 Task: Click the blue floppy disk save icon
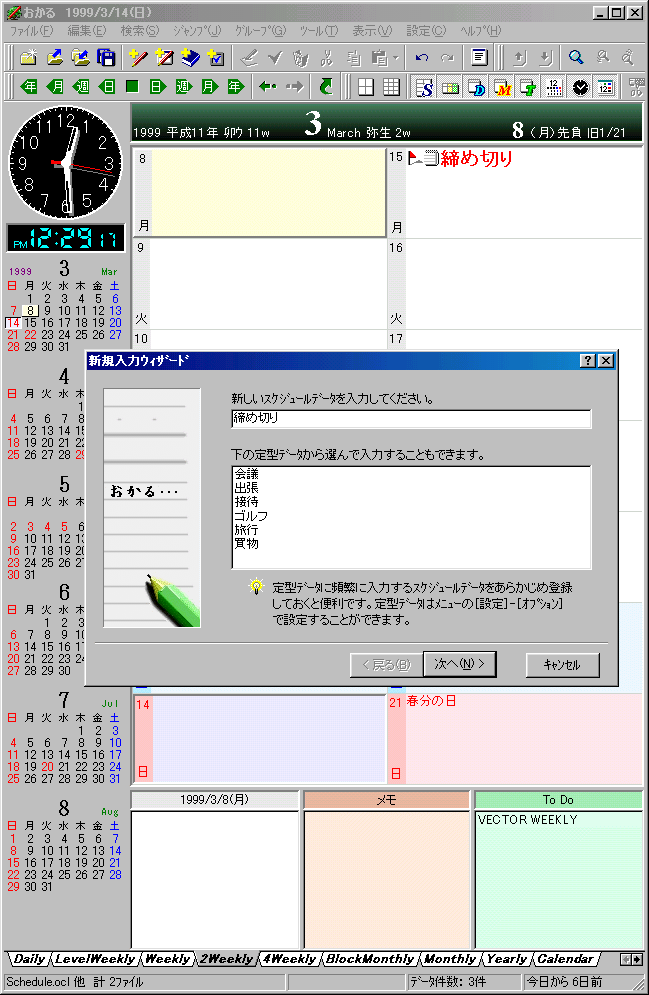(106, 58)
